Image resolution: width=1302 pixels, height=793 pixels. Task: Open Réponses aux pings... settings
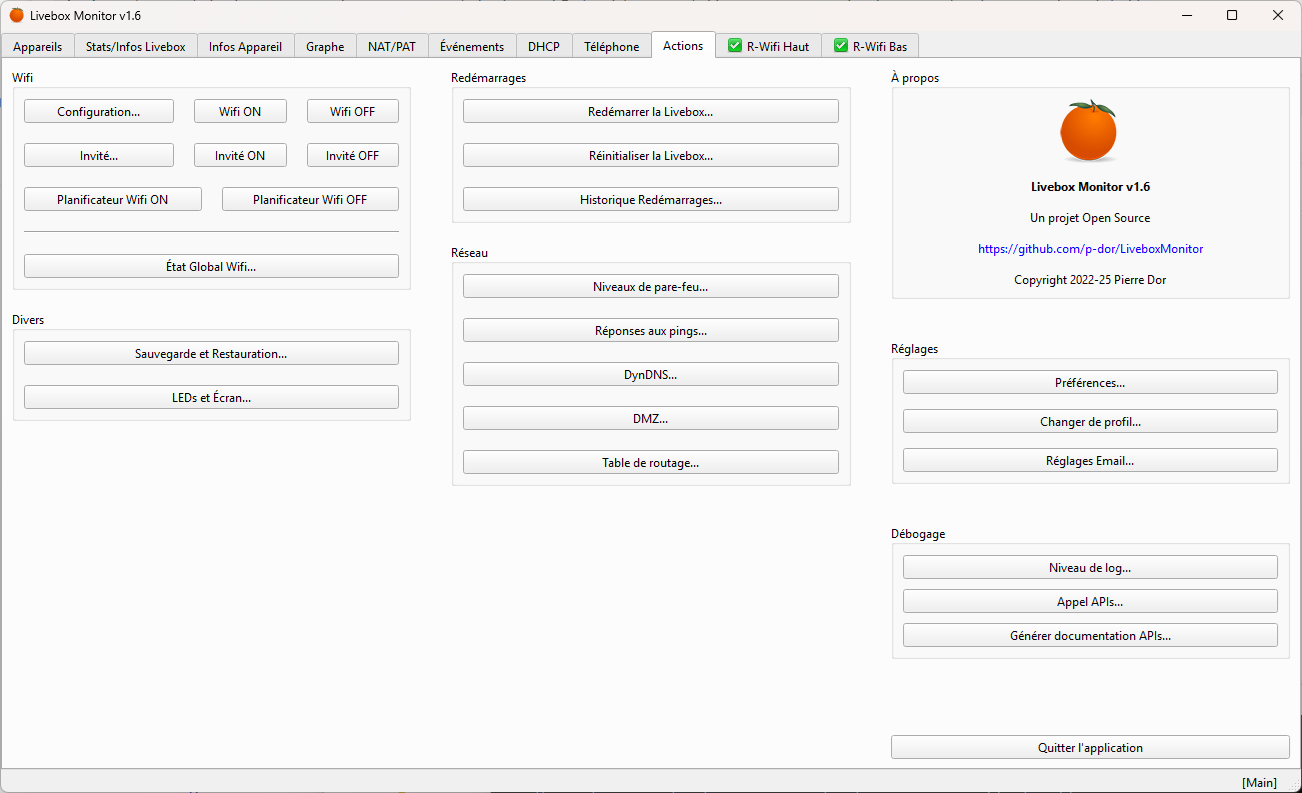coord(651,330)
